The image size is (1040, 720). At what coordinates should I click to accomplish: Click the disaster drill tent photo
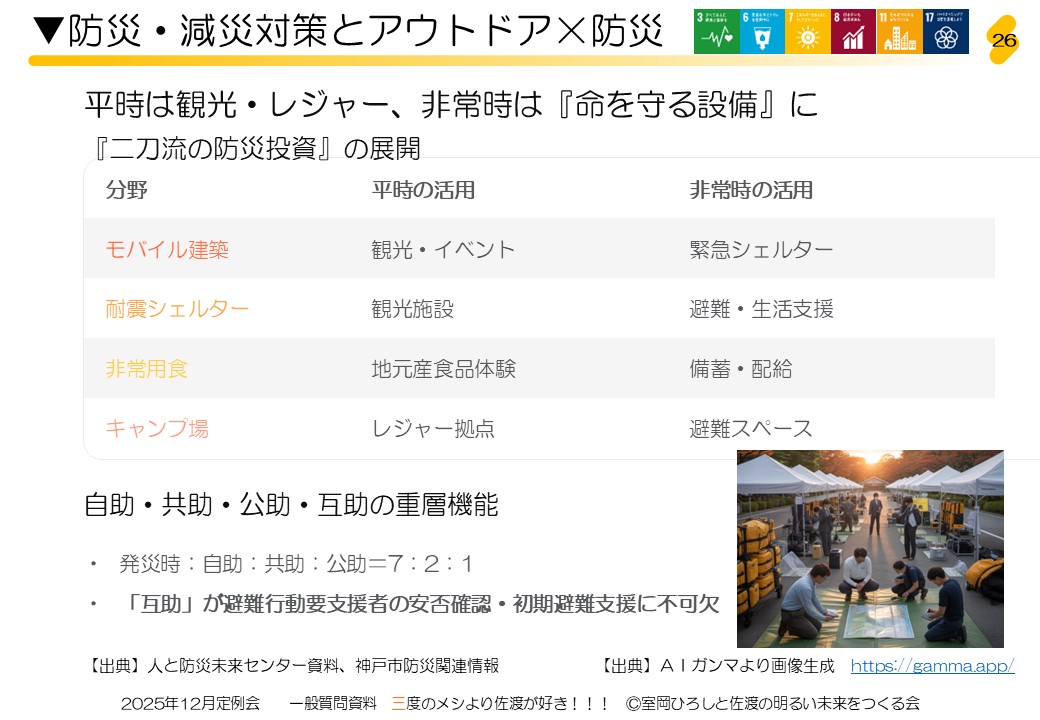click(x=870, y=548)
